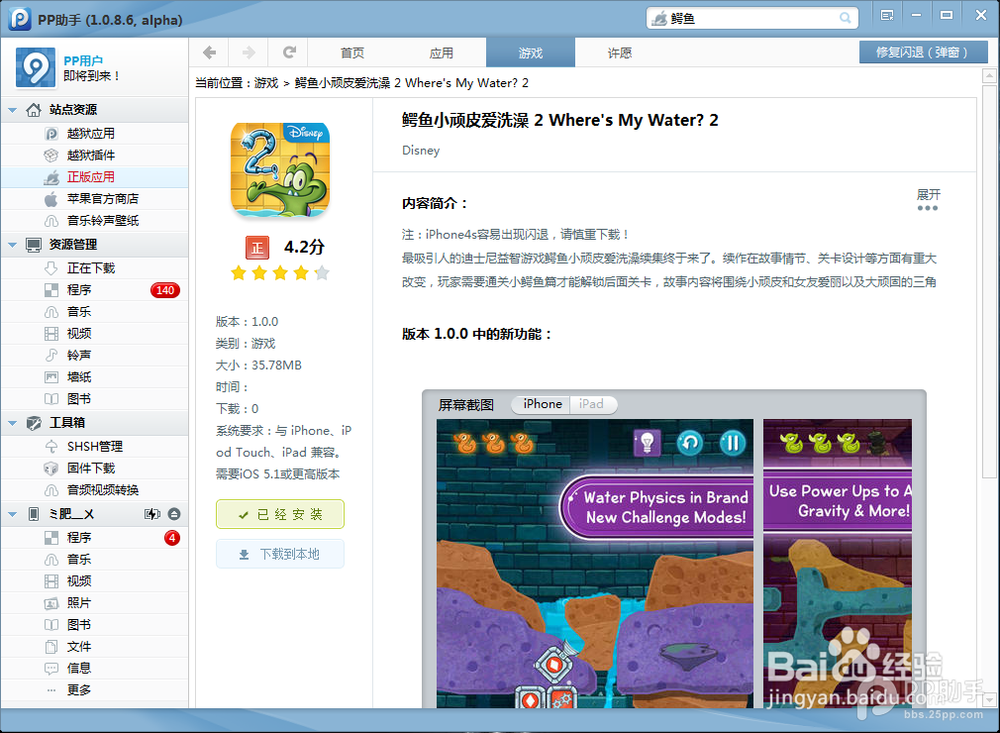The height and width of the screenshot is (733, 1000).
Task: Collapse the 工具箱 section
Action: click(12, 424)
